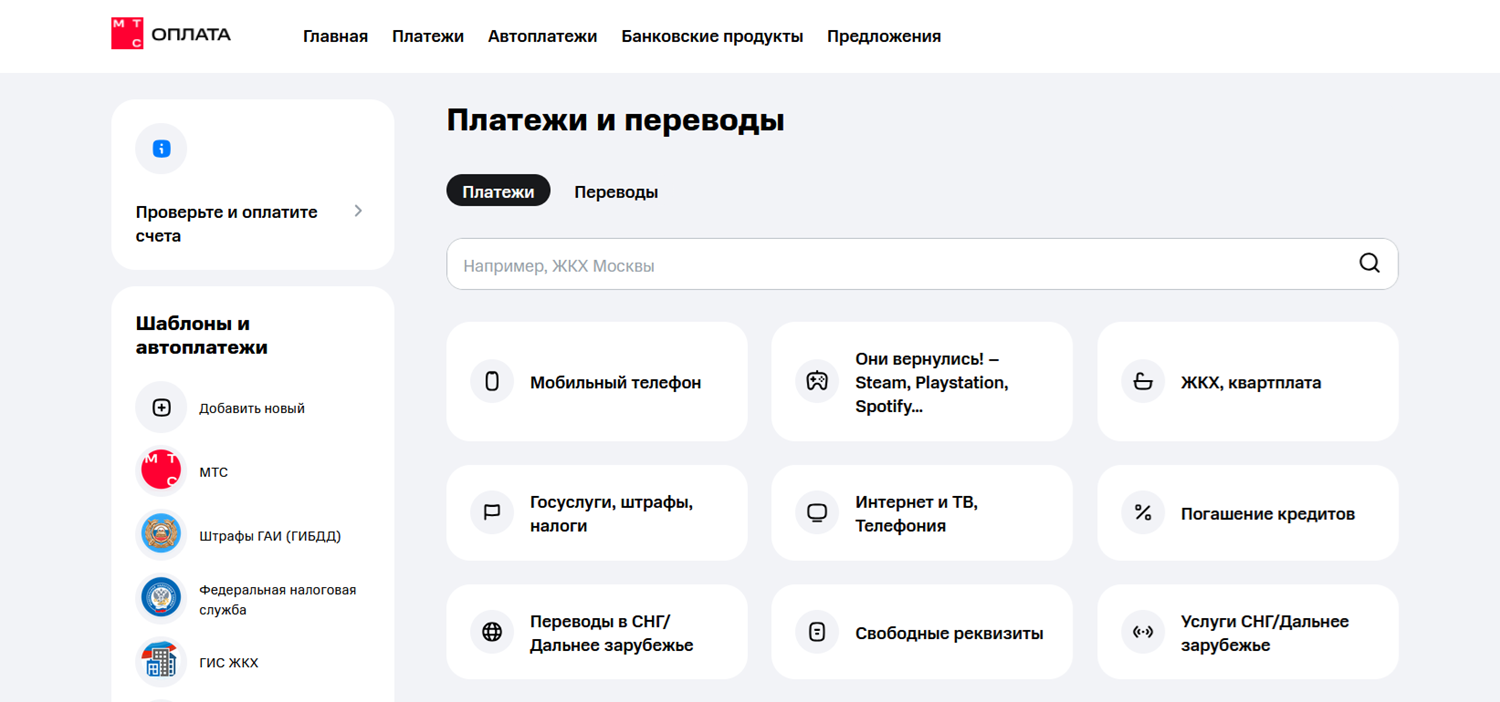Click the mobile phone icon

coord(492,381)
